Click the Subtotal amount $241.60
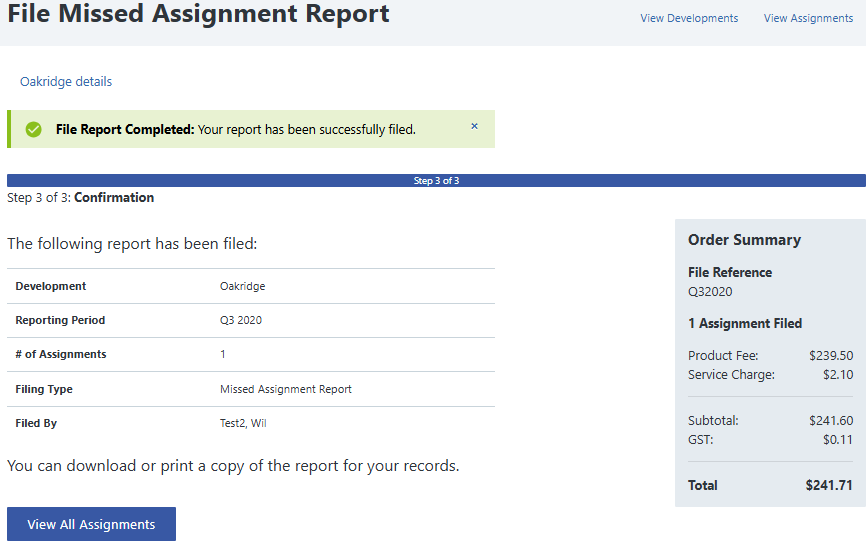866x545 pixels. tap(830, 421)
